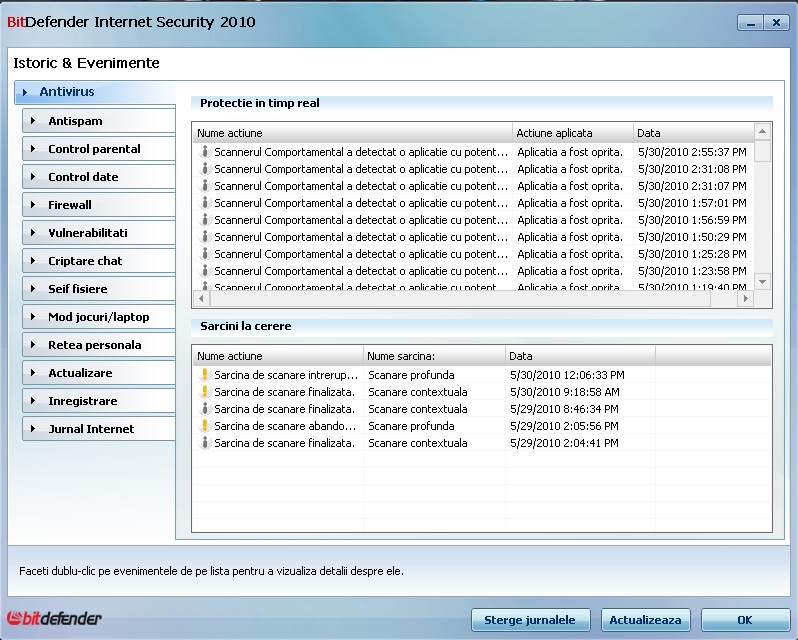Sort real-time events by Data column
Viewport: 798px width, 640px height.
693,133
